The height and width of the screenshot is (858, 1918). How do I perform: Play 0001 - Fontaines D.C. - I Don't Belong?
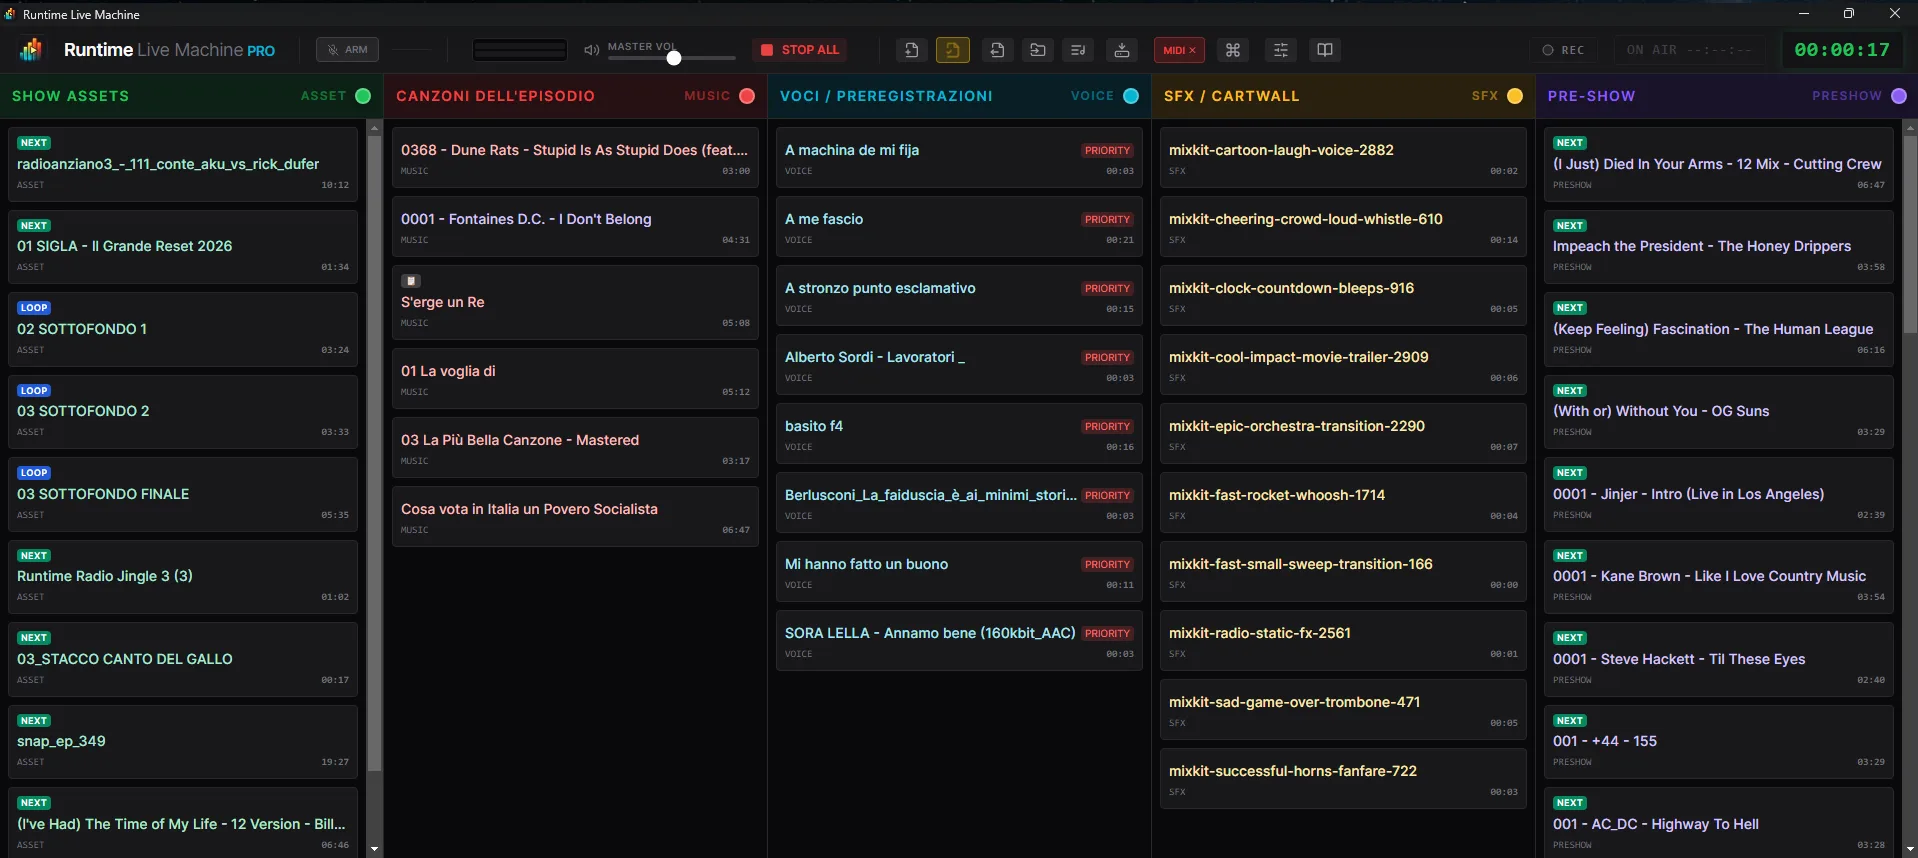[x=575, y=227]
